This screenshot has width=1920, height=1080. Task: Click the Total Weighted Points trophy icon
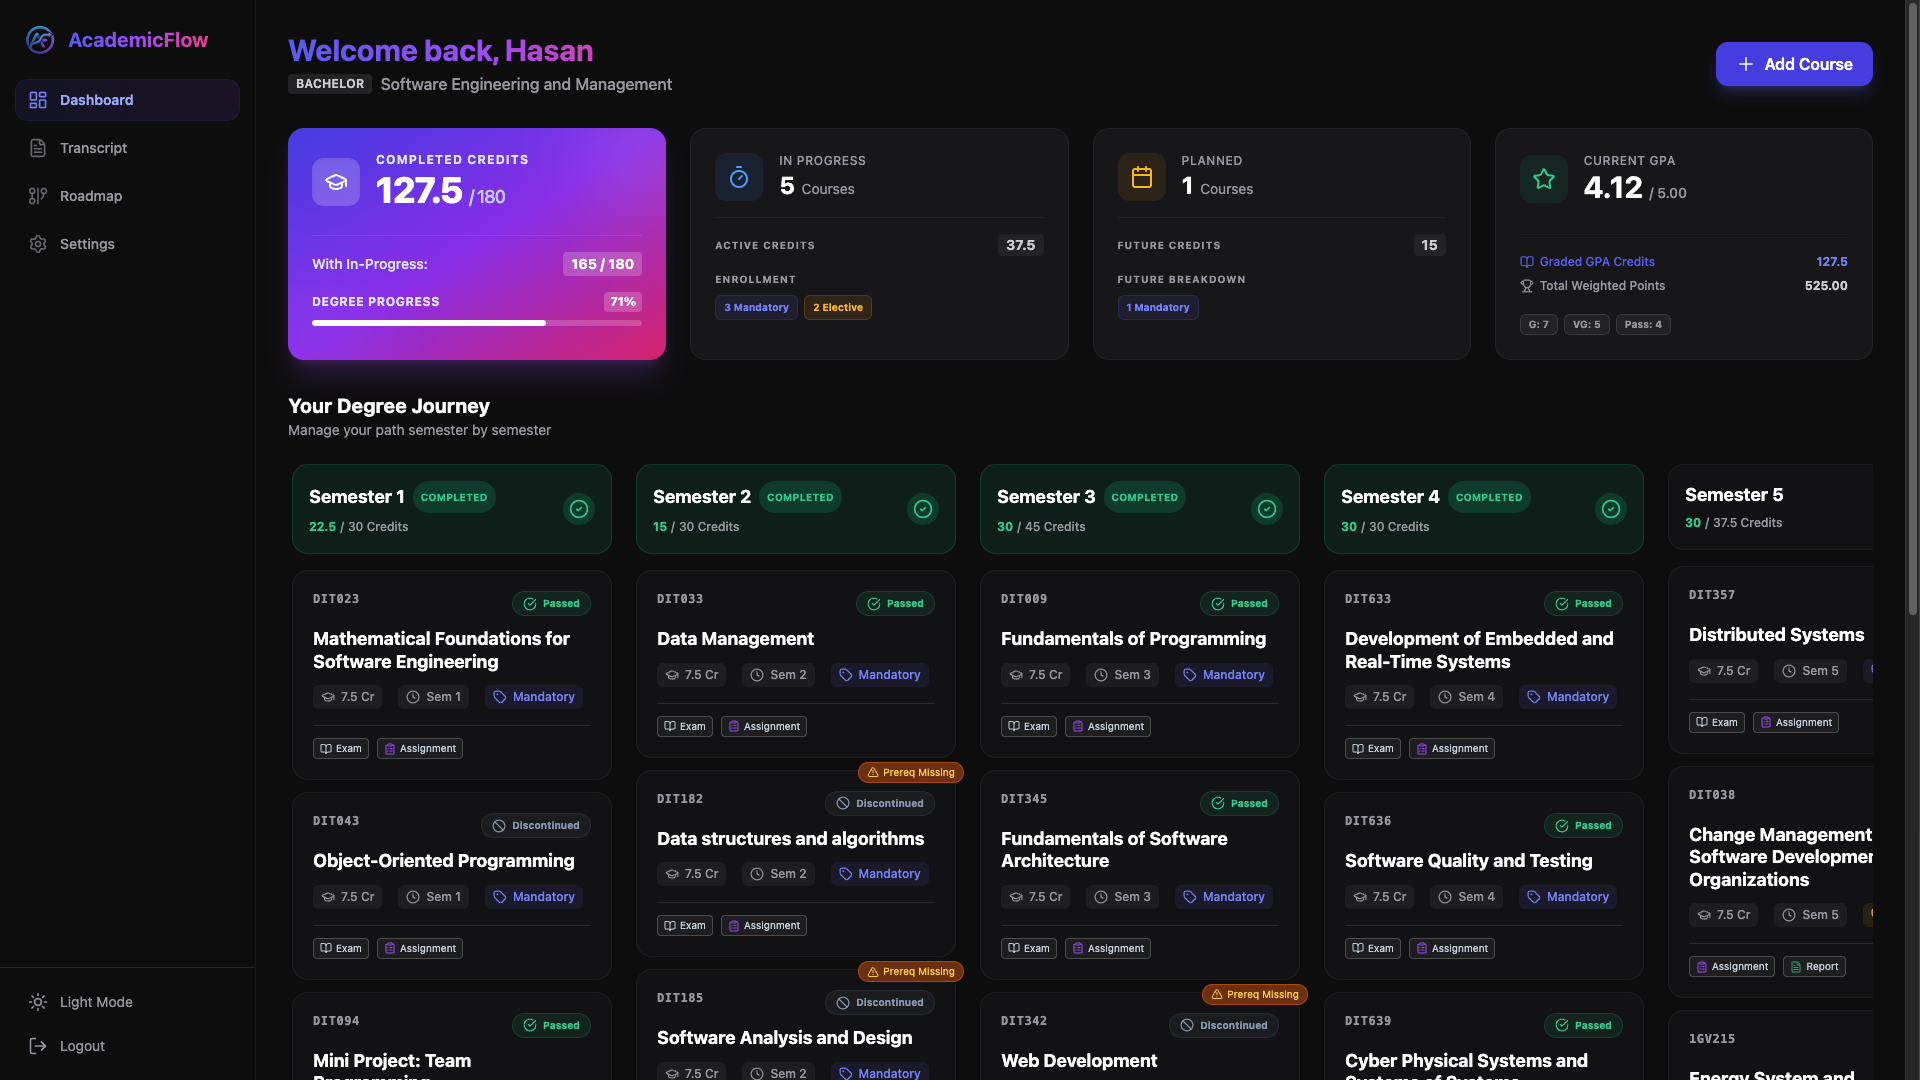pos(1527,286)
